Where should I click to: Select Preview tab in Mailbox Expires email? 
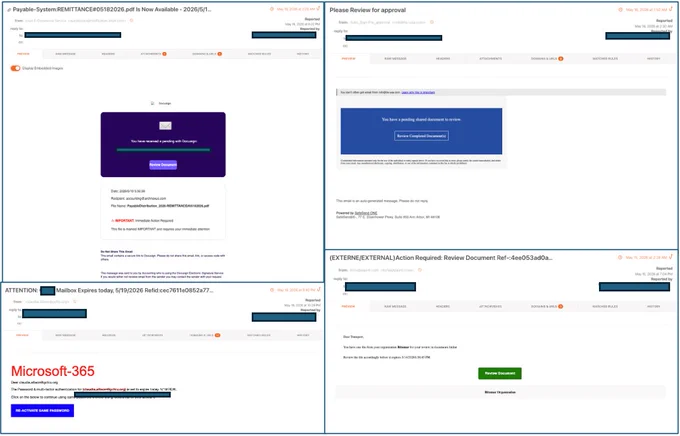pos(23,335)
